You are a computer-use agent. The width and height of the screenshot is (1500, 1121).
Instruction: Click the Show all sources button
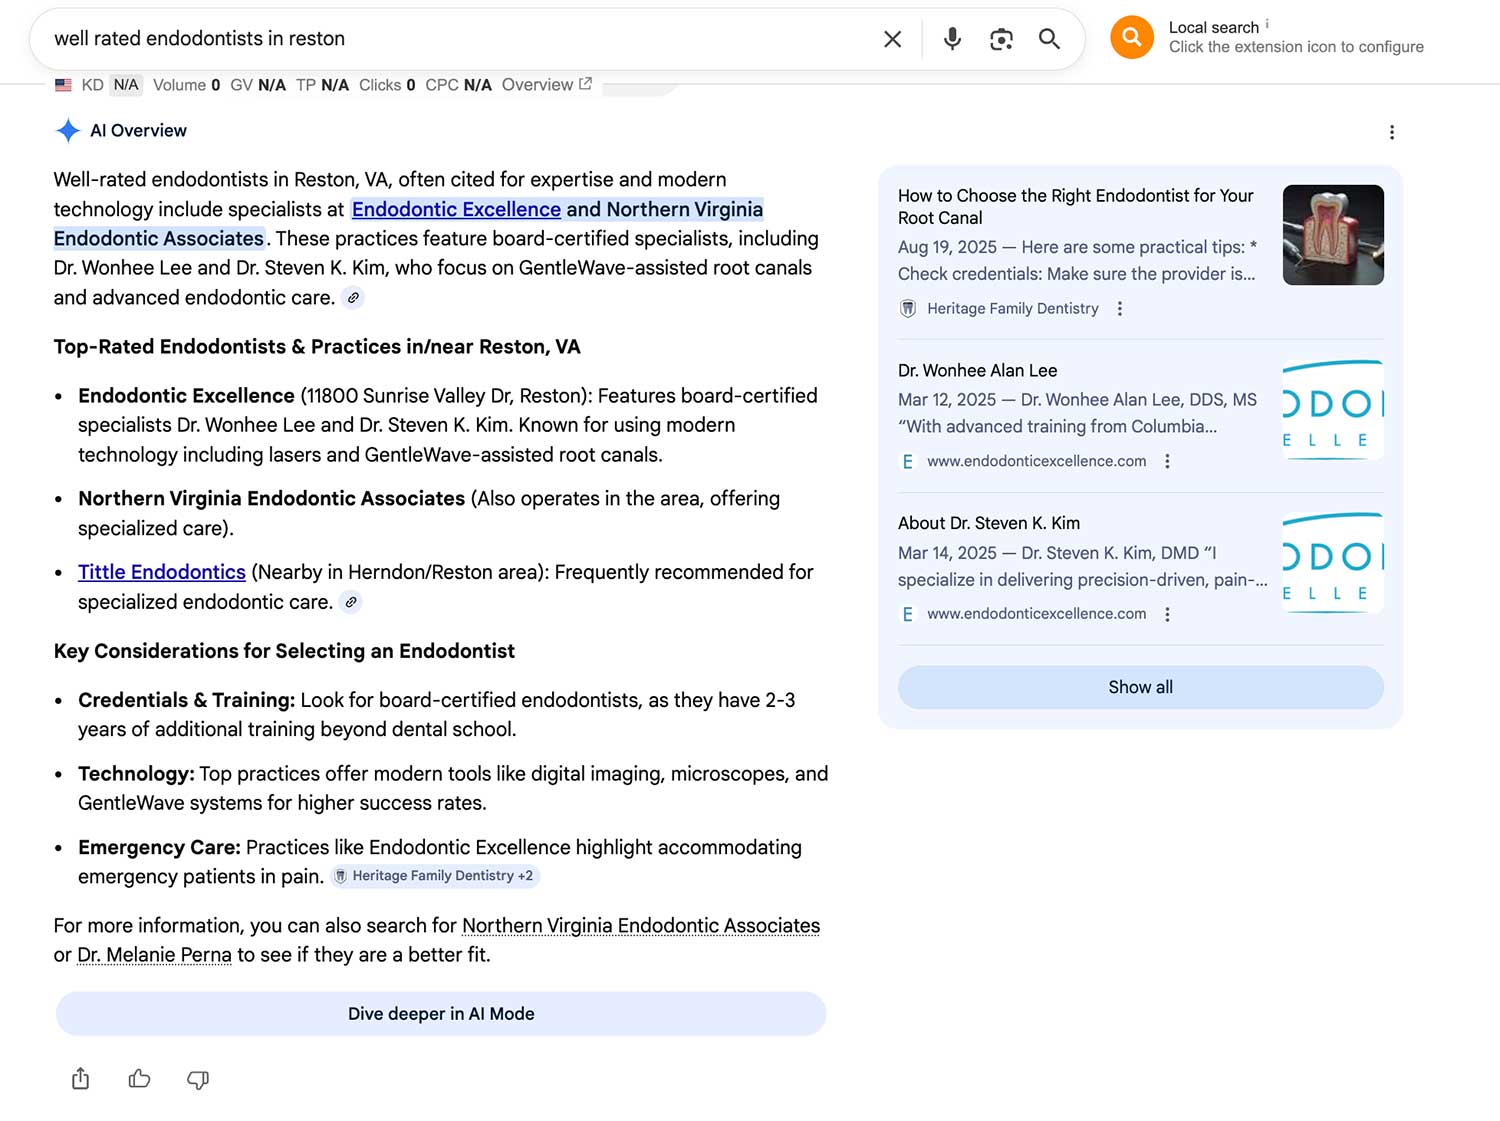[1140, 687]
